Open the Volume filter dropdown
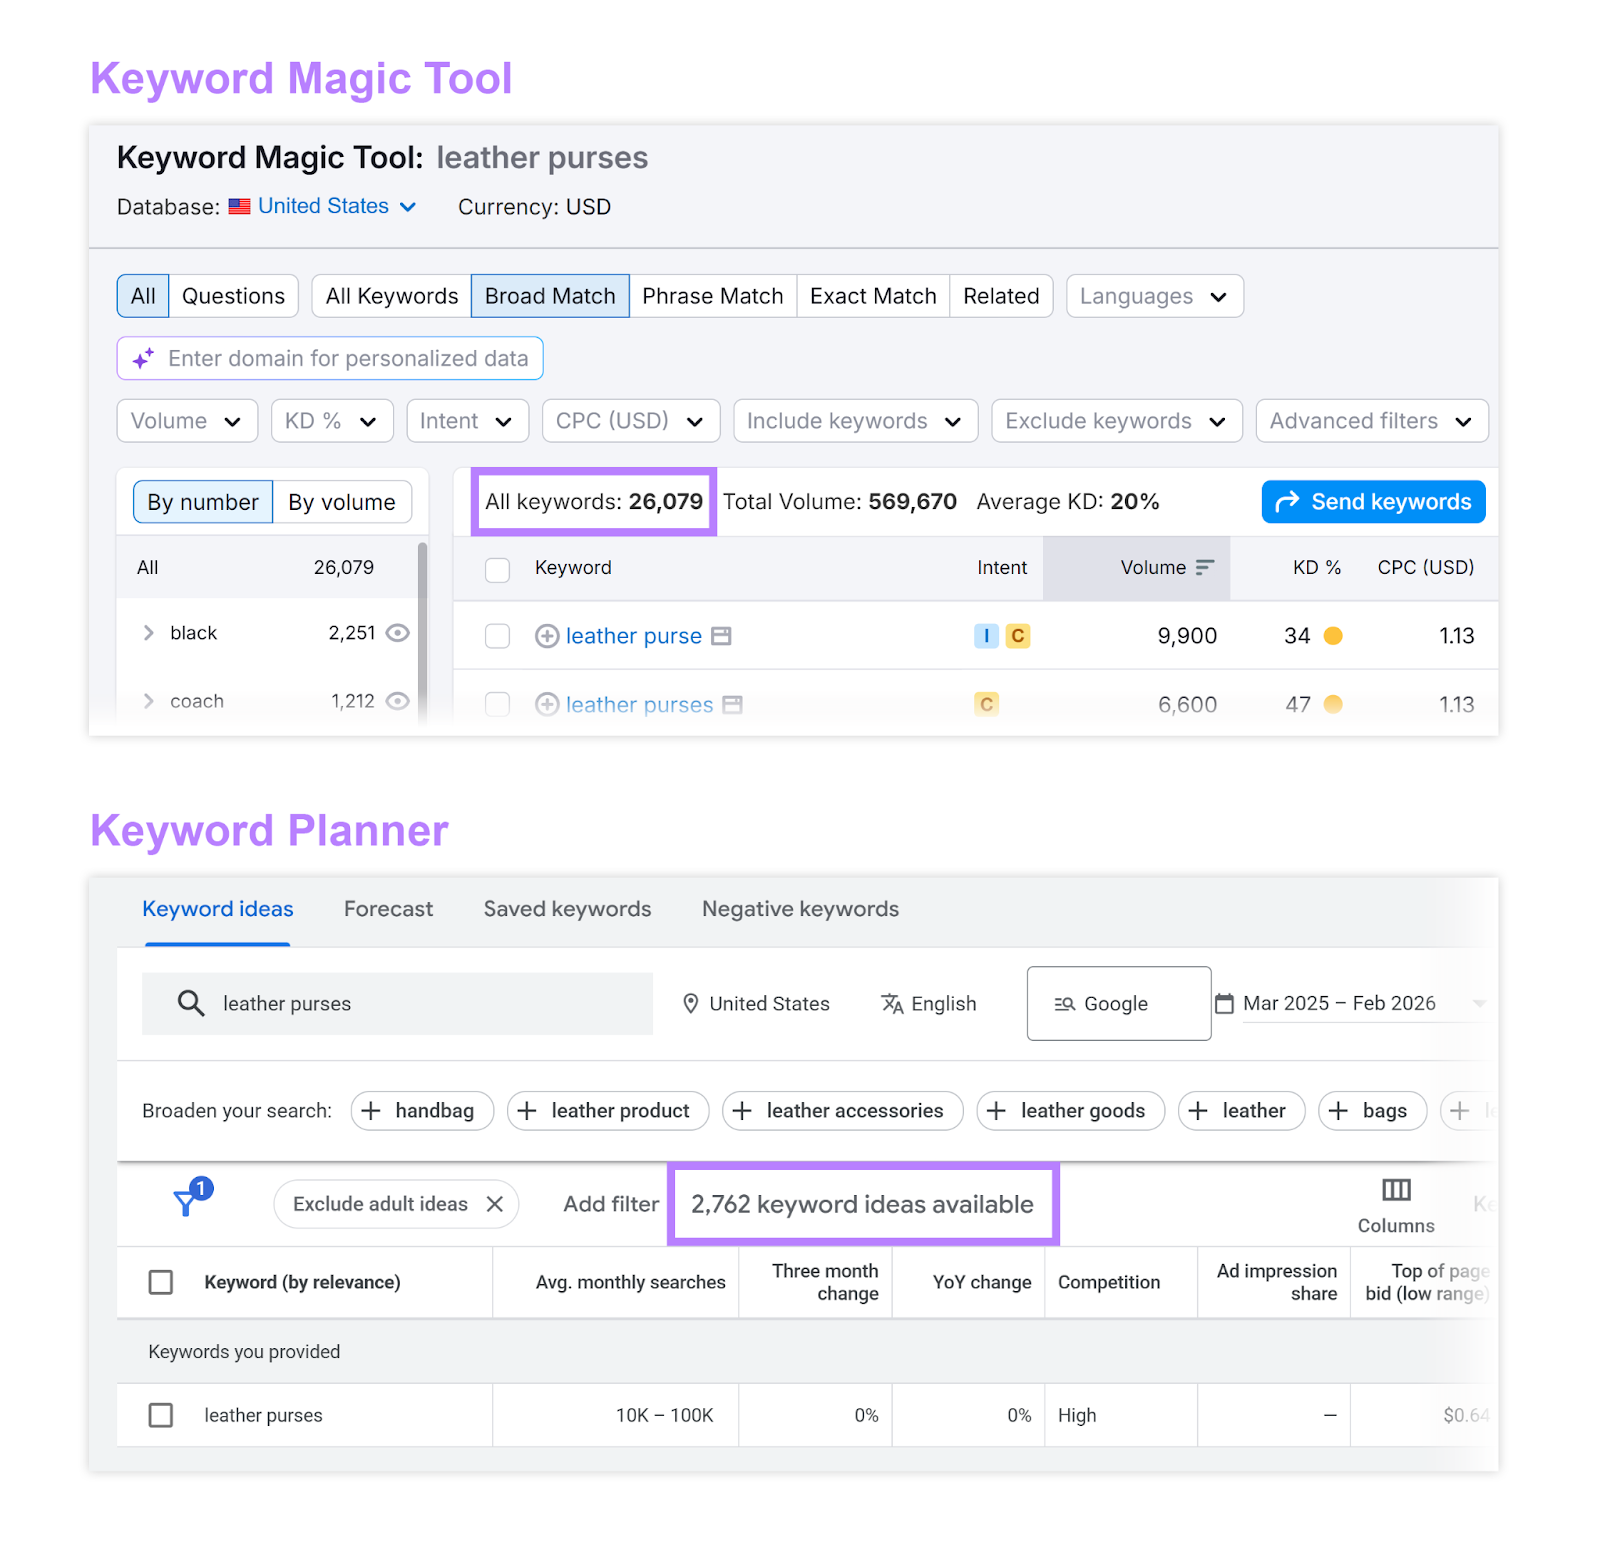 (x=186, y=420)
